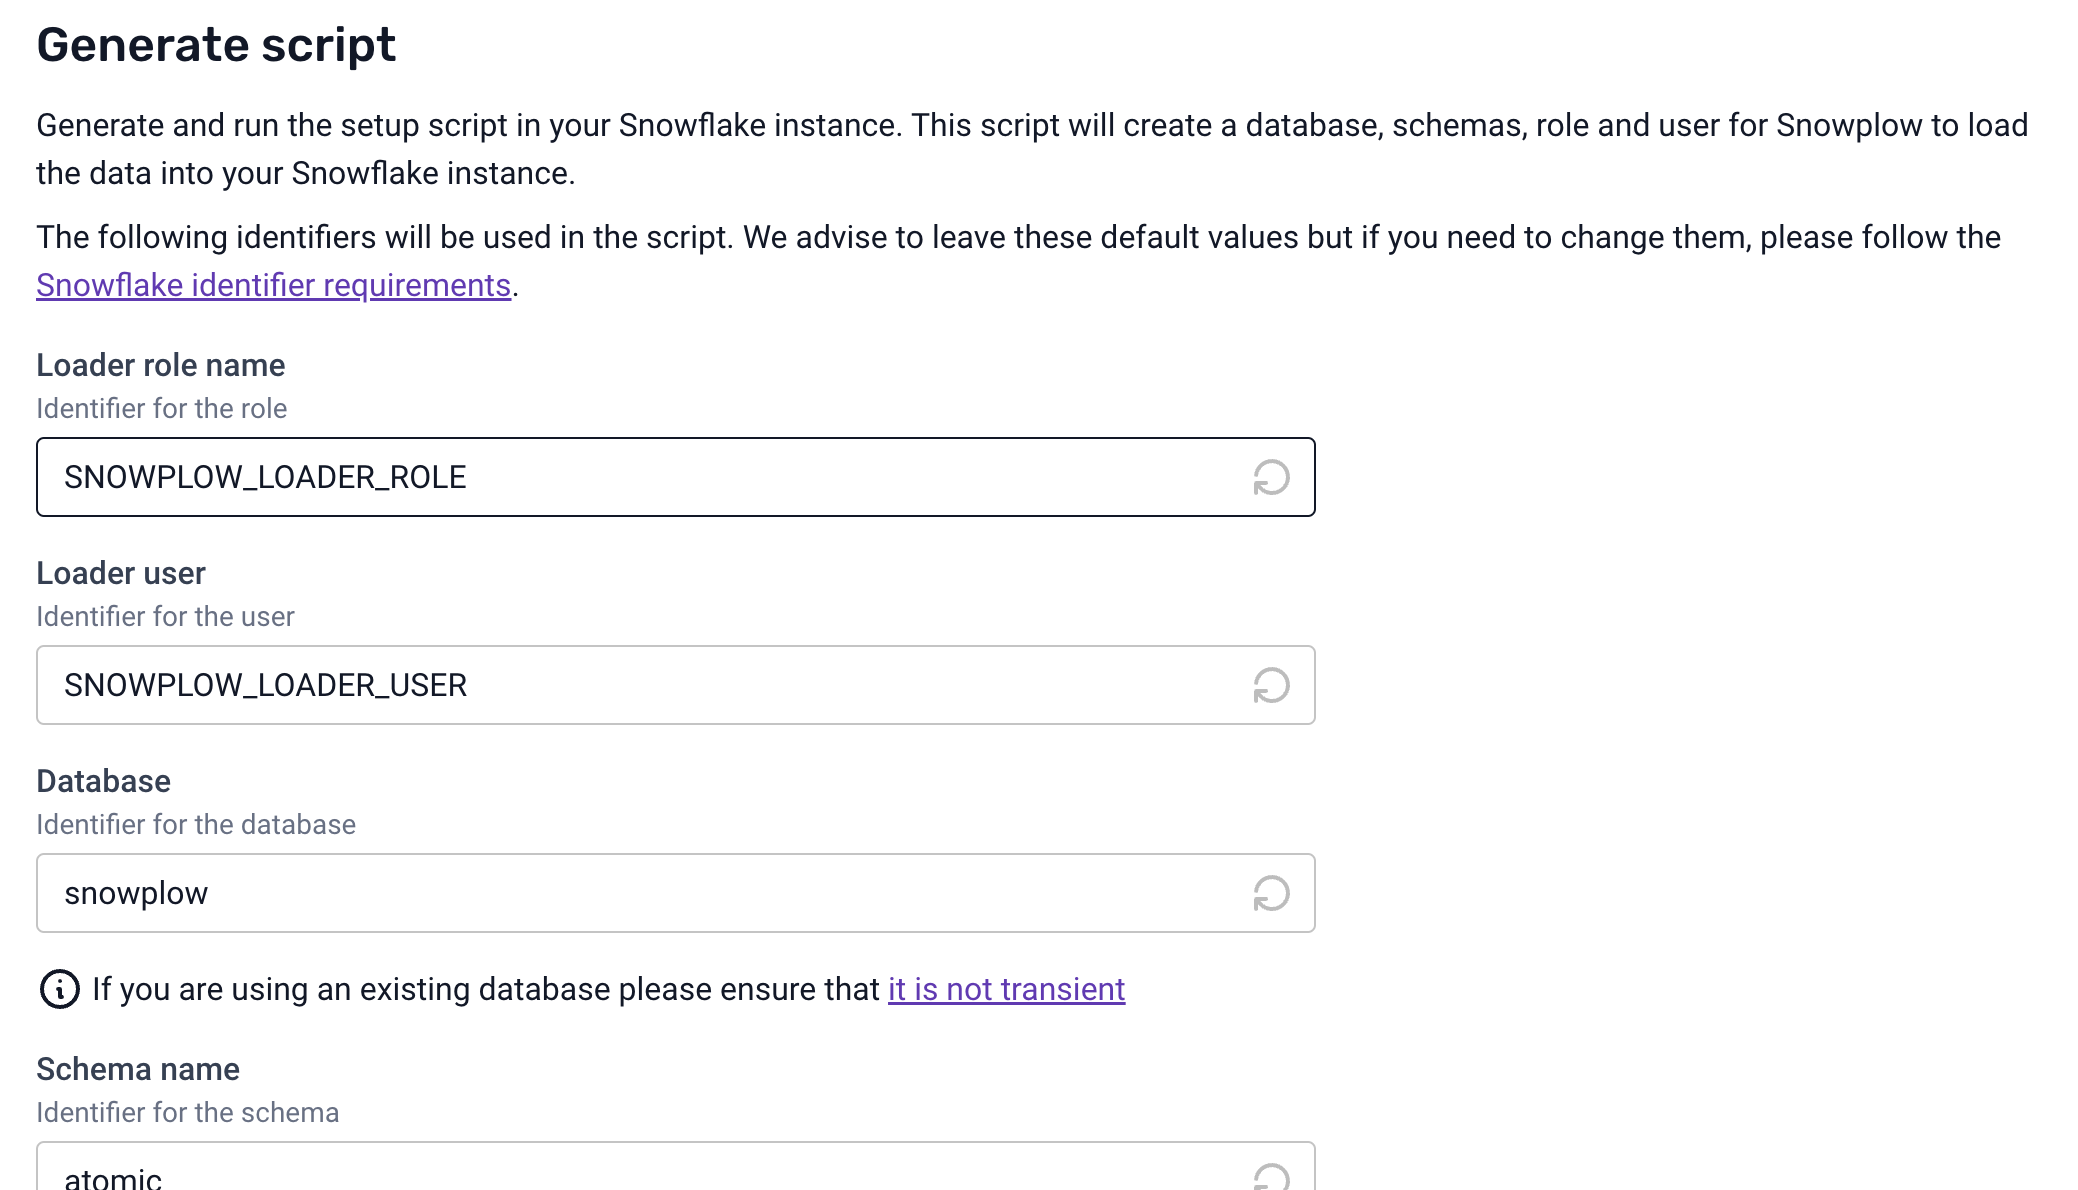The image size is (2078, 1190).
Task: Click 'Identifier for the schema' helper text
Action: pos(188,1113)
